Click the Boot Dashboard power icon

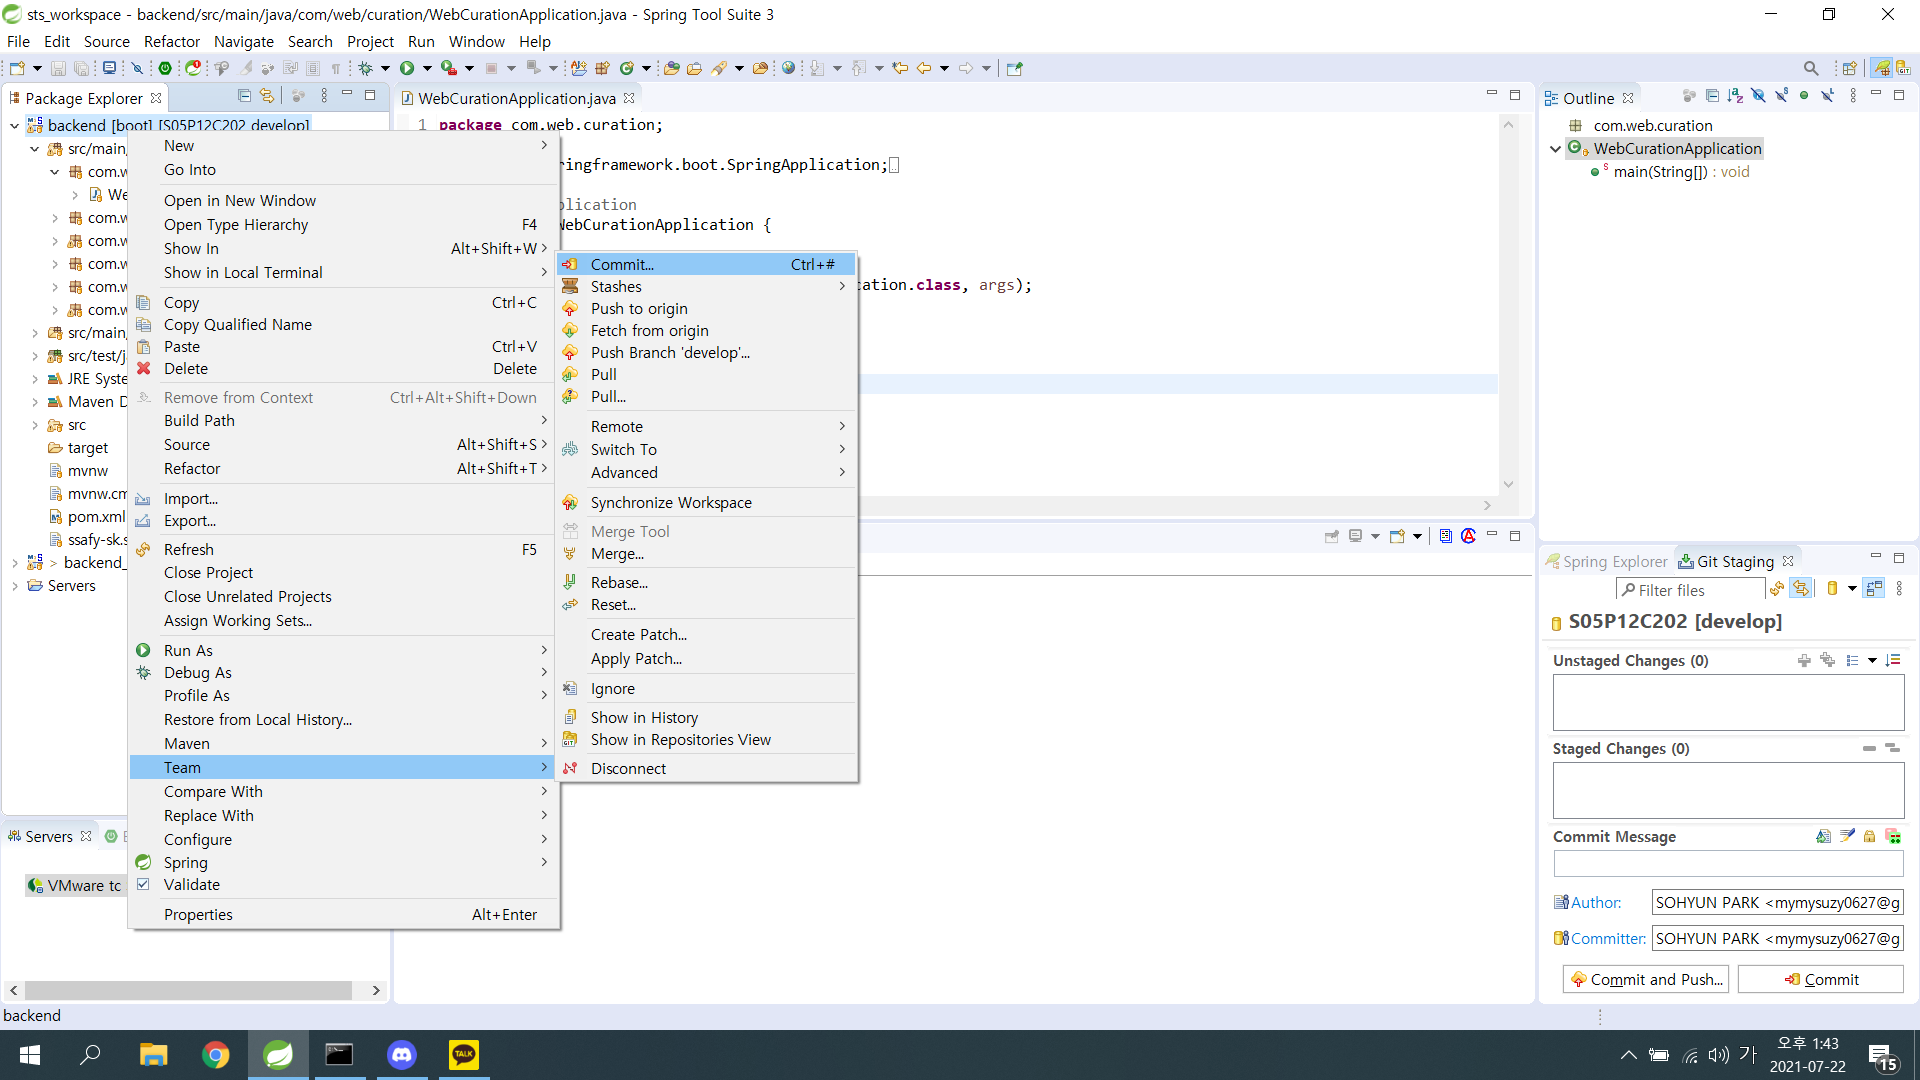[x=165, y=68]
